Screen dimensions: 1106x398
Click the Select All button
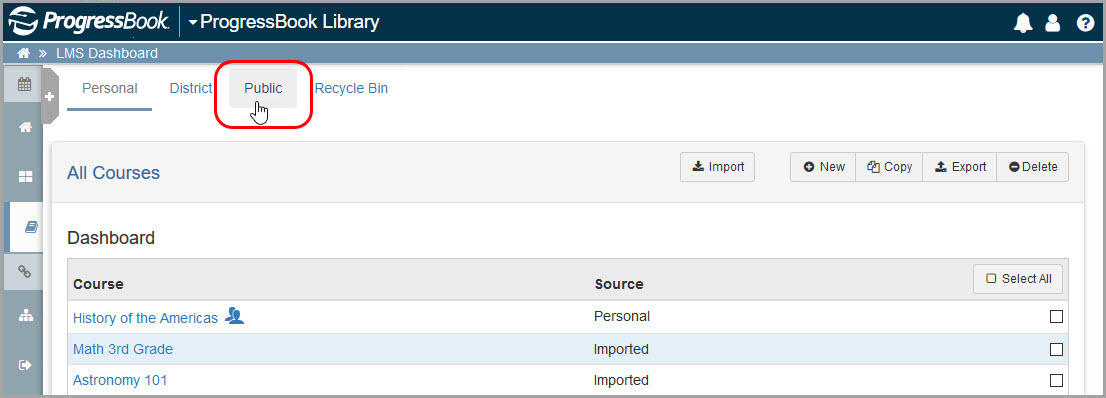point(1018,279)
